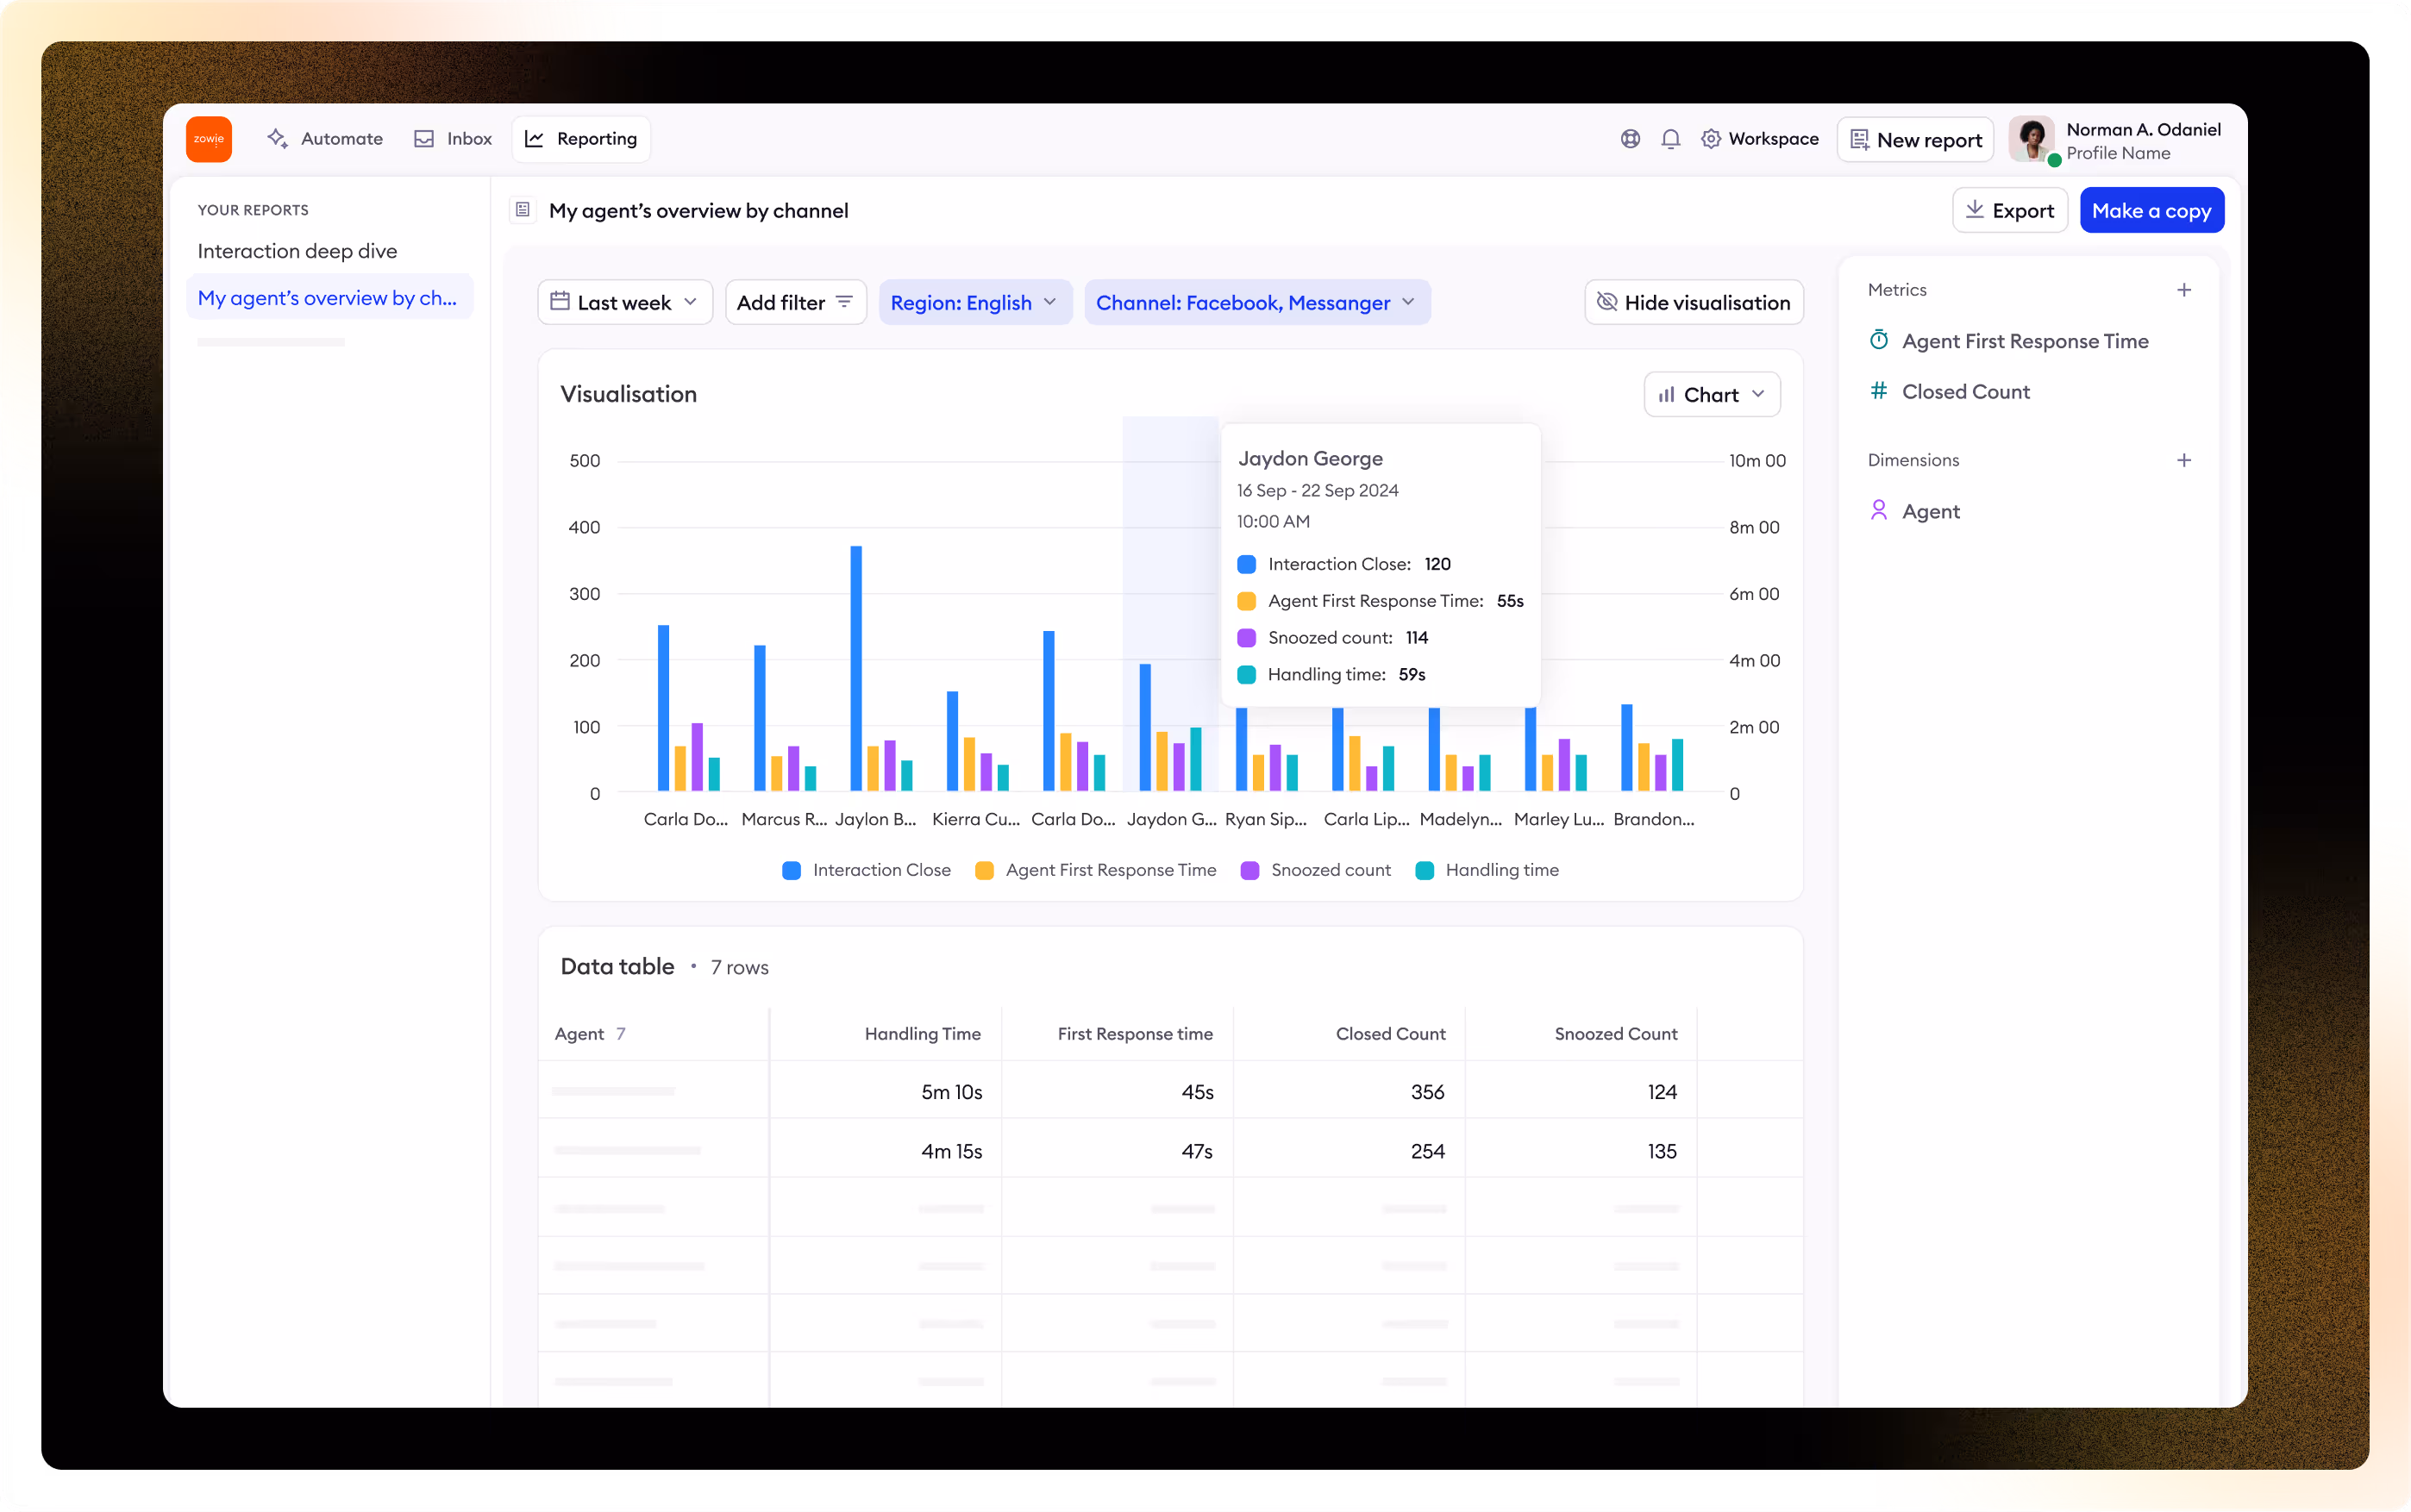
Task: Click the report document icon beside title
Action: tap(522, 210)
